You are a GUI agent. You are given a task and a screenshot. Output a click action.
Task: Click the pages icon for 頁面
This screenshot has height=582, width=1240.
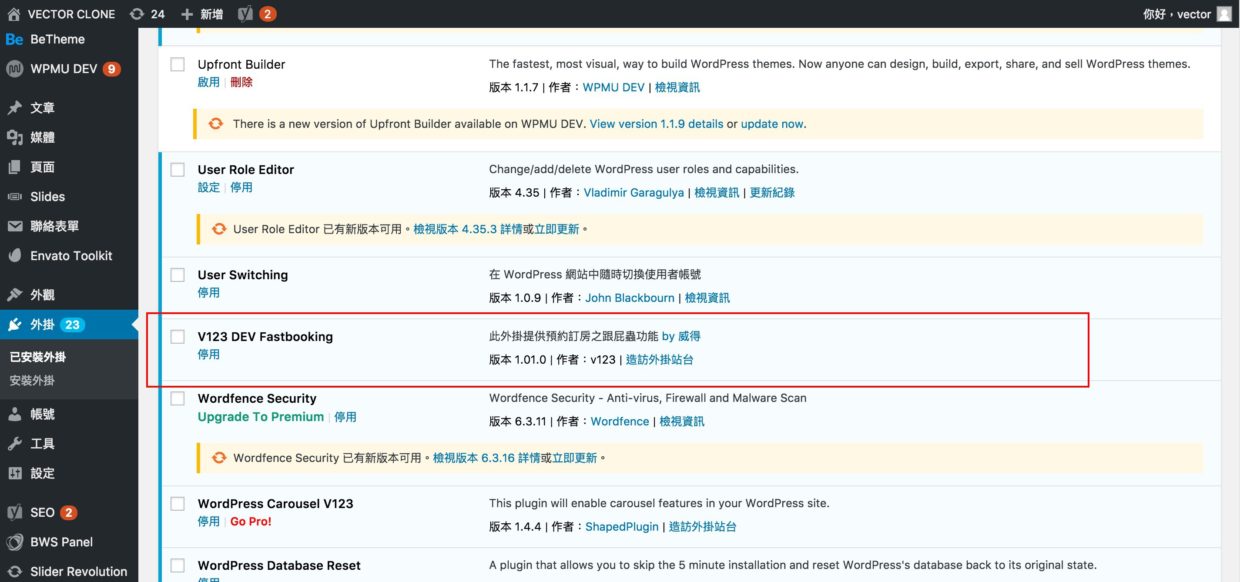coord(14,167)
